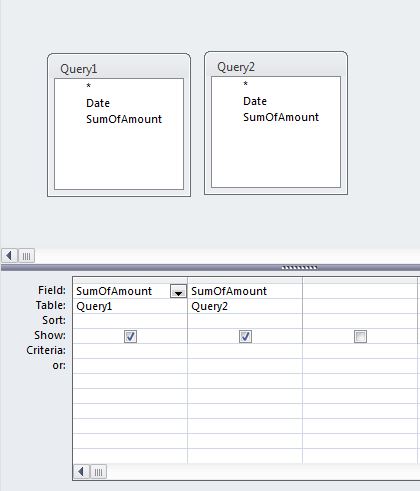
Task: Select the asterisk field in the Query2 box
Action: tap(246, 84)
